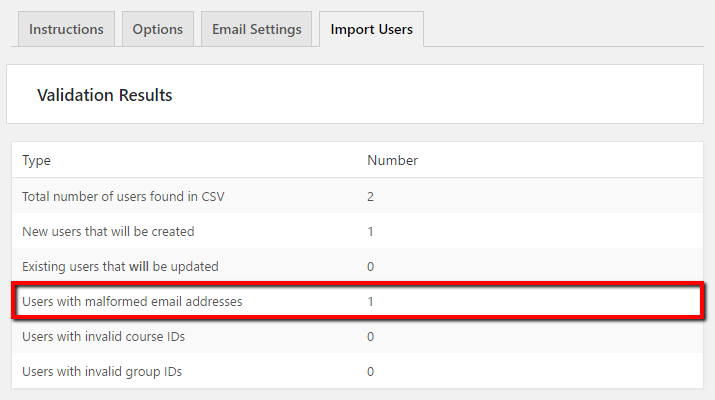The height and width of the screenshot is (400, 715).
Task: Go to the Email Settings tab
Action: point(256,29)
